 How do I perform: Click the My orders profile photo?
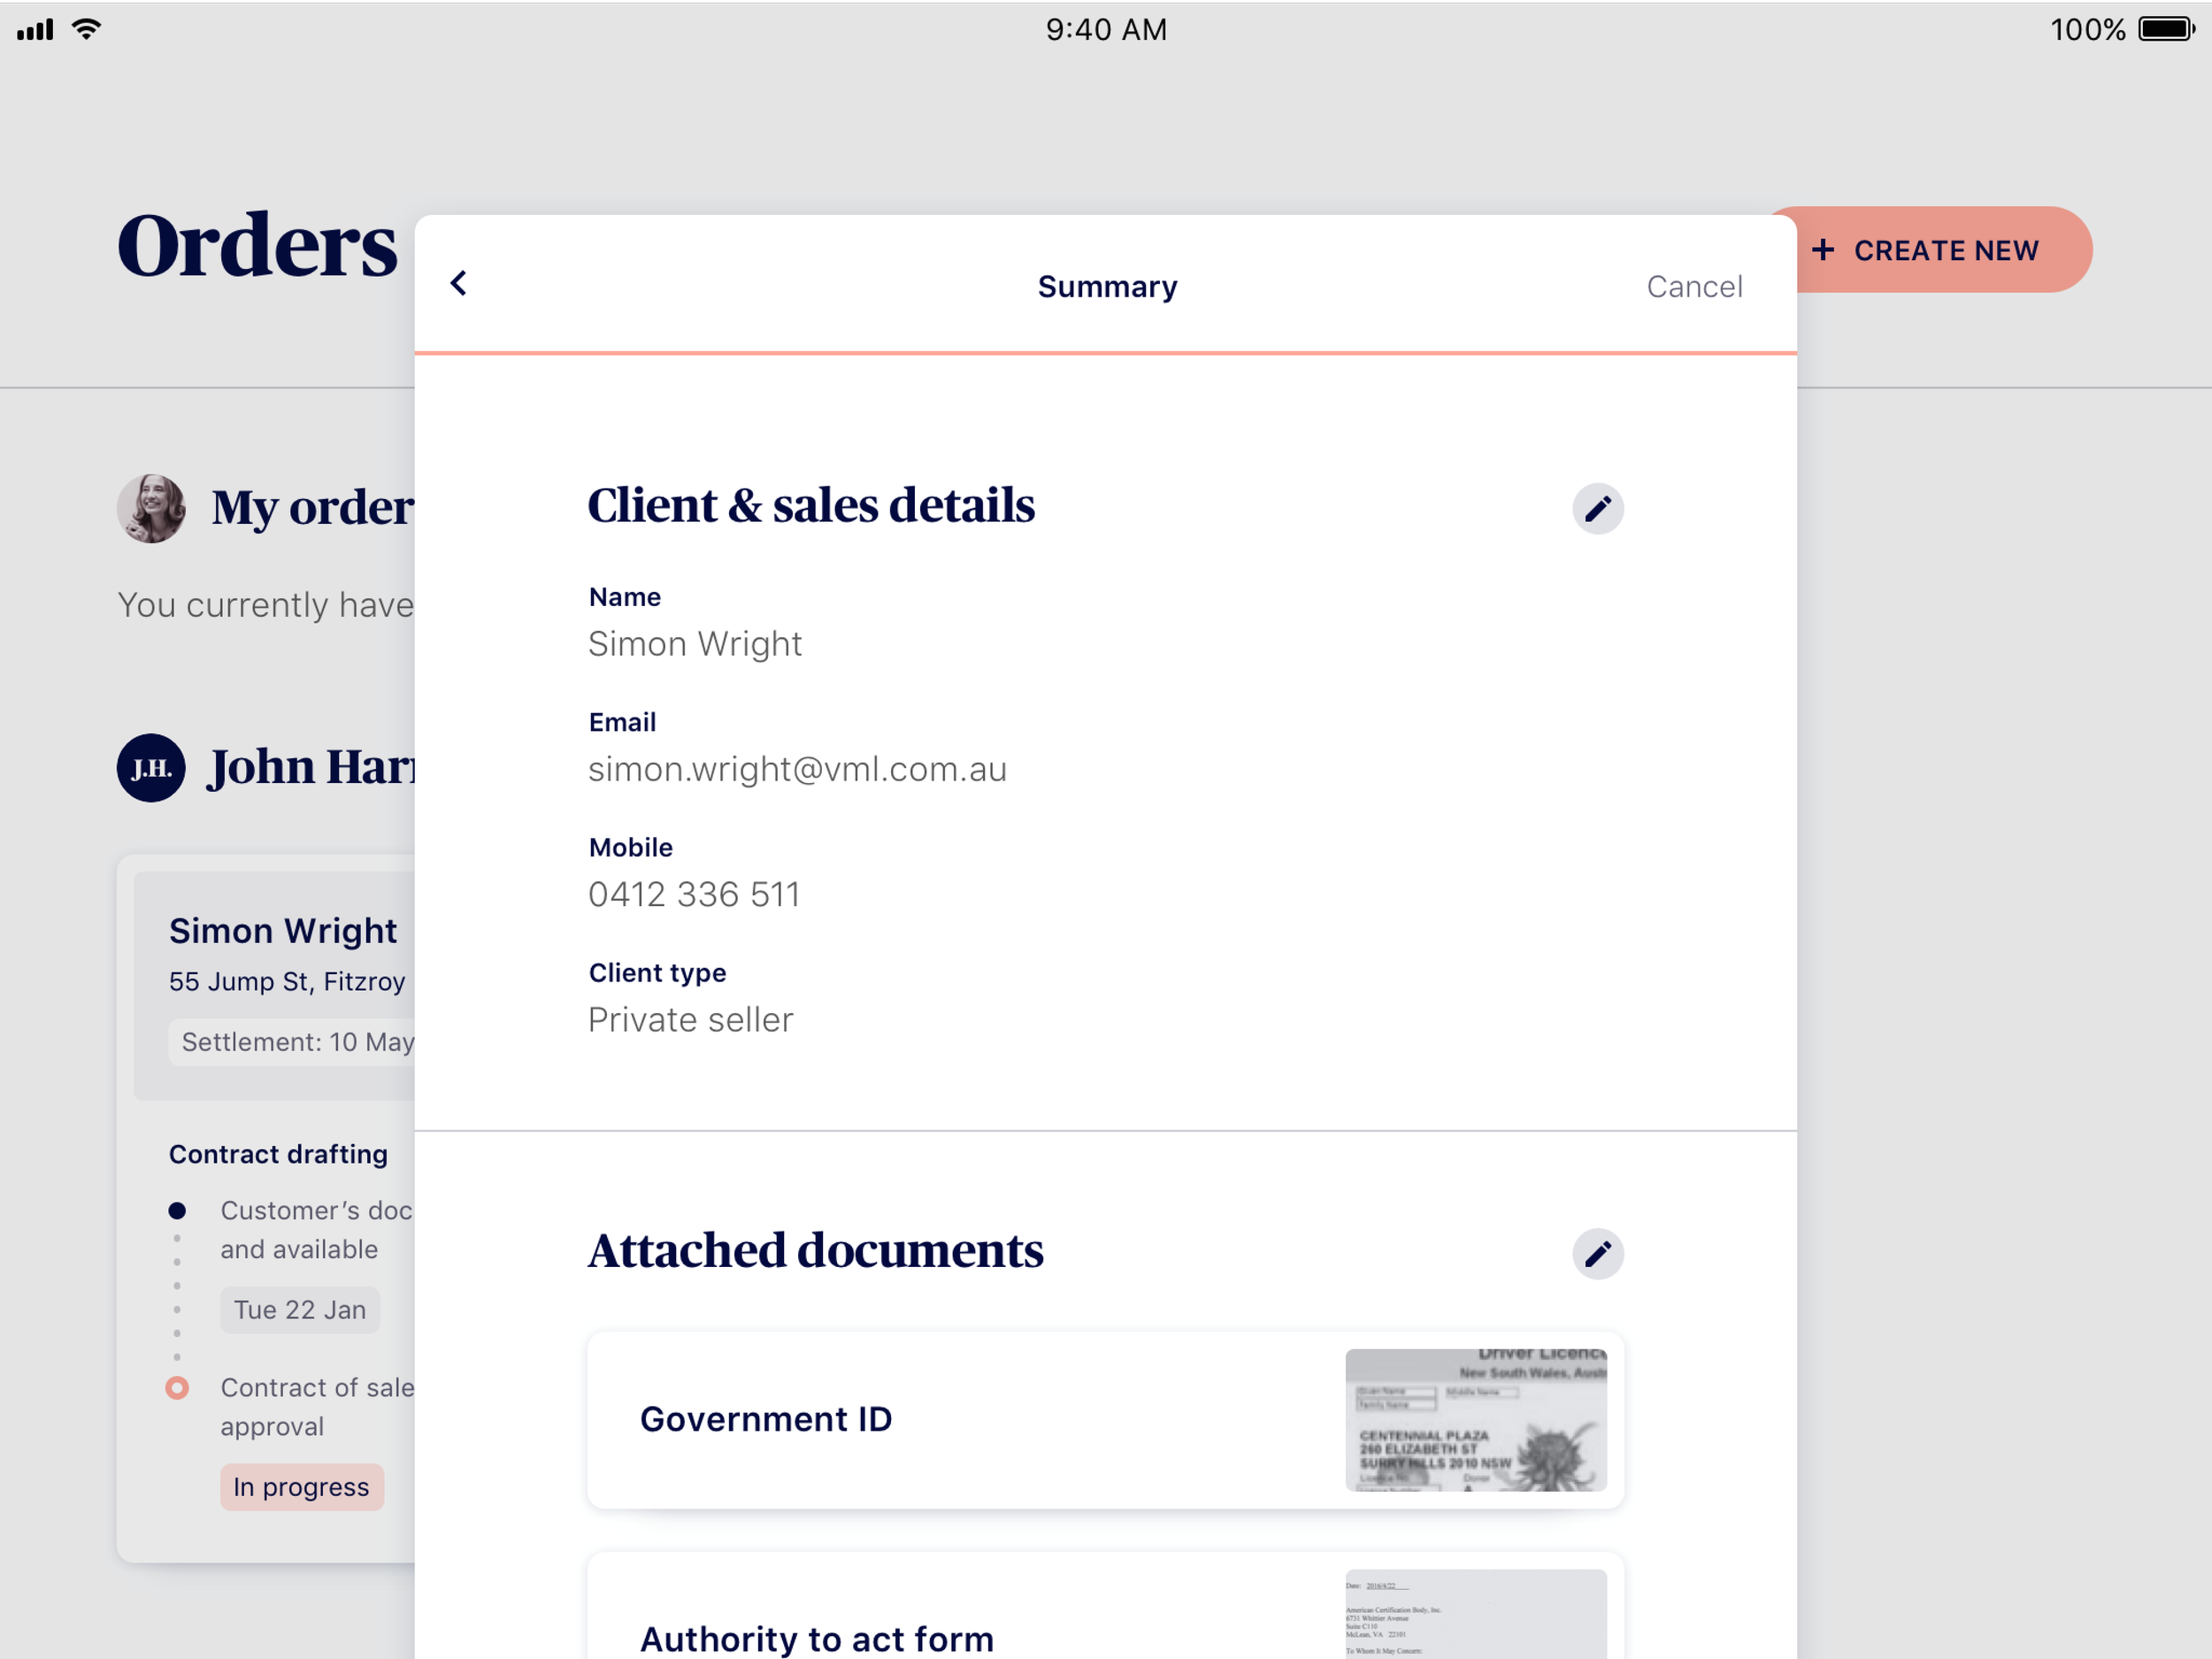click(x=151, y=509)
